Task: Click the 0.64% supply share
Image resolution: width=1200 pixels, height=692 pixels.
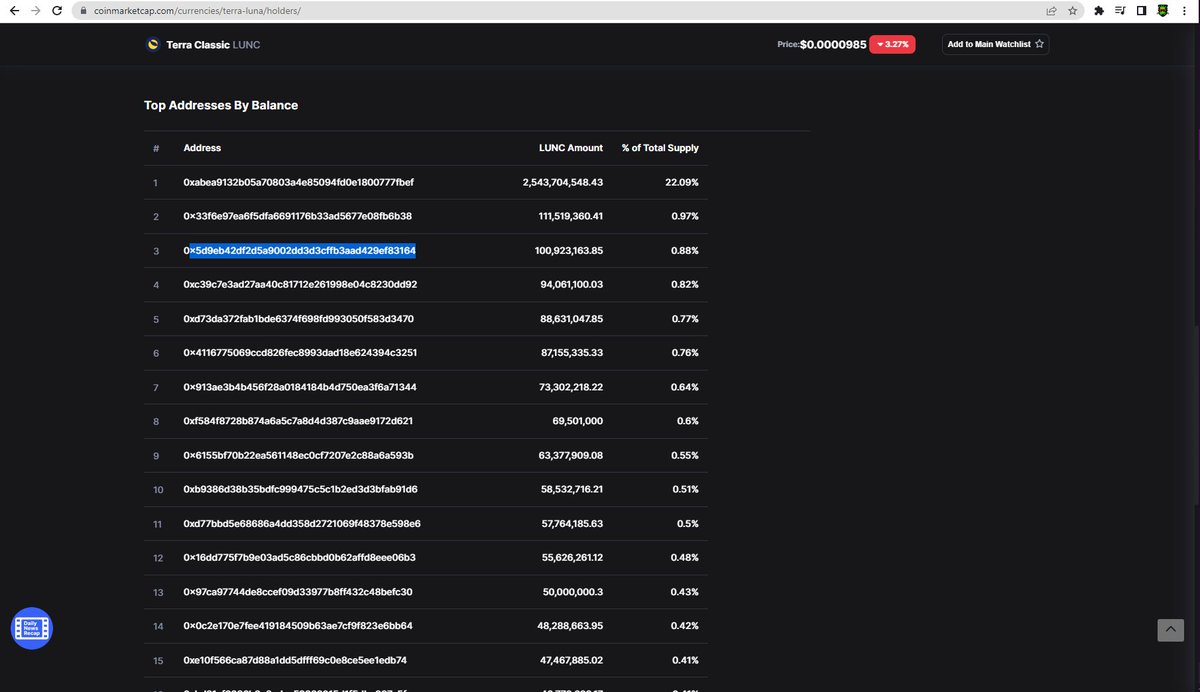Action: [x=685, y=387]
